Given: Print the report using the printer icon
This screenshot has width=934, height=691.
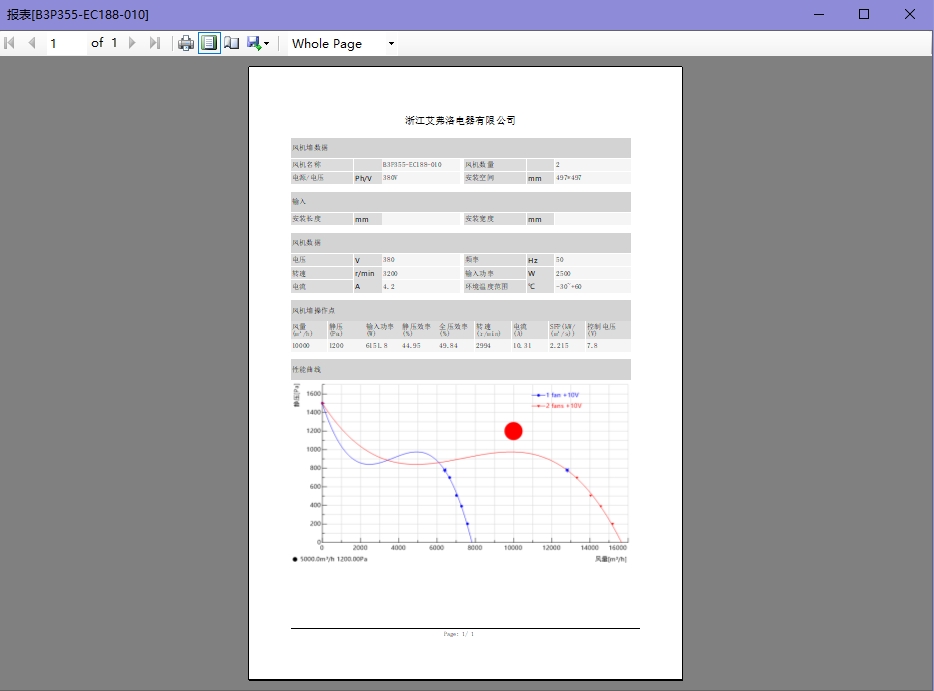Looking at the screenshot, I should 186,43.
